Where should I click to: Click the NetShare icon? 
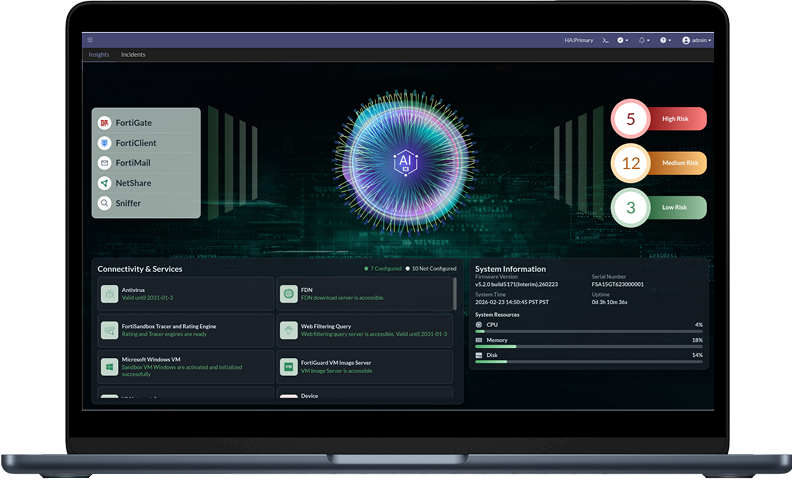tap(105, 183)
